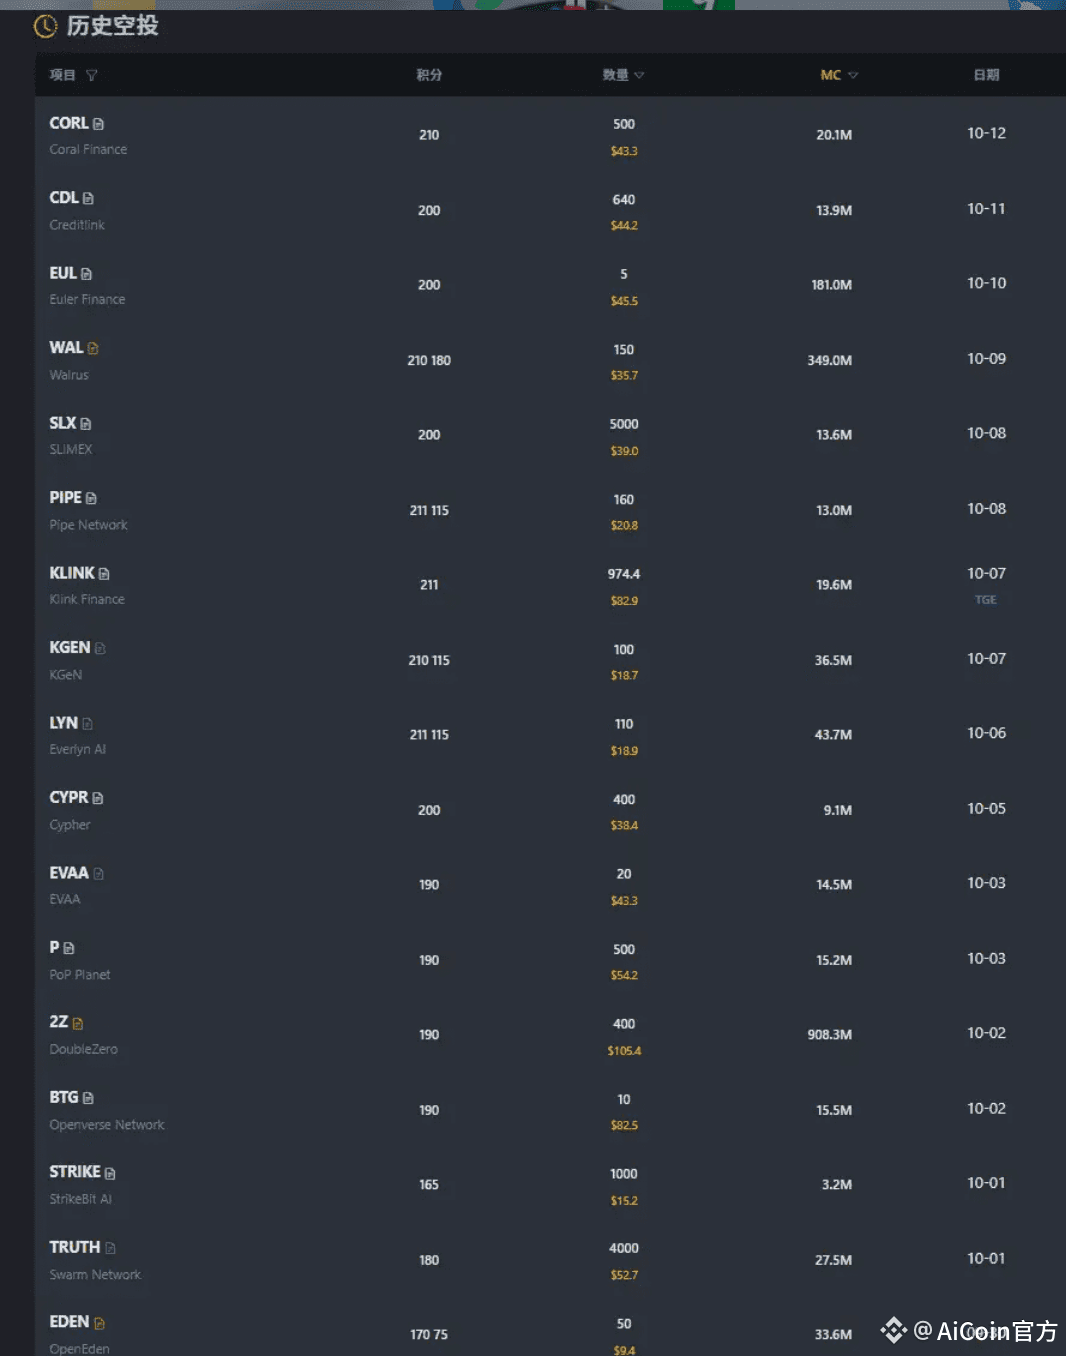Click the date column header

(986, 75)
